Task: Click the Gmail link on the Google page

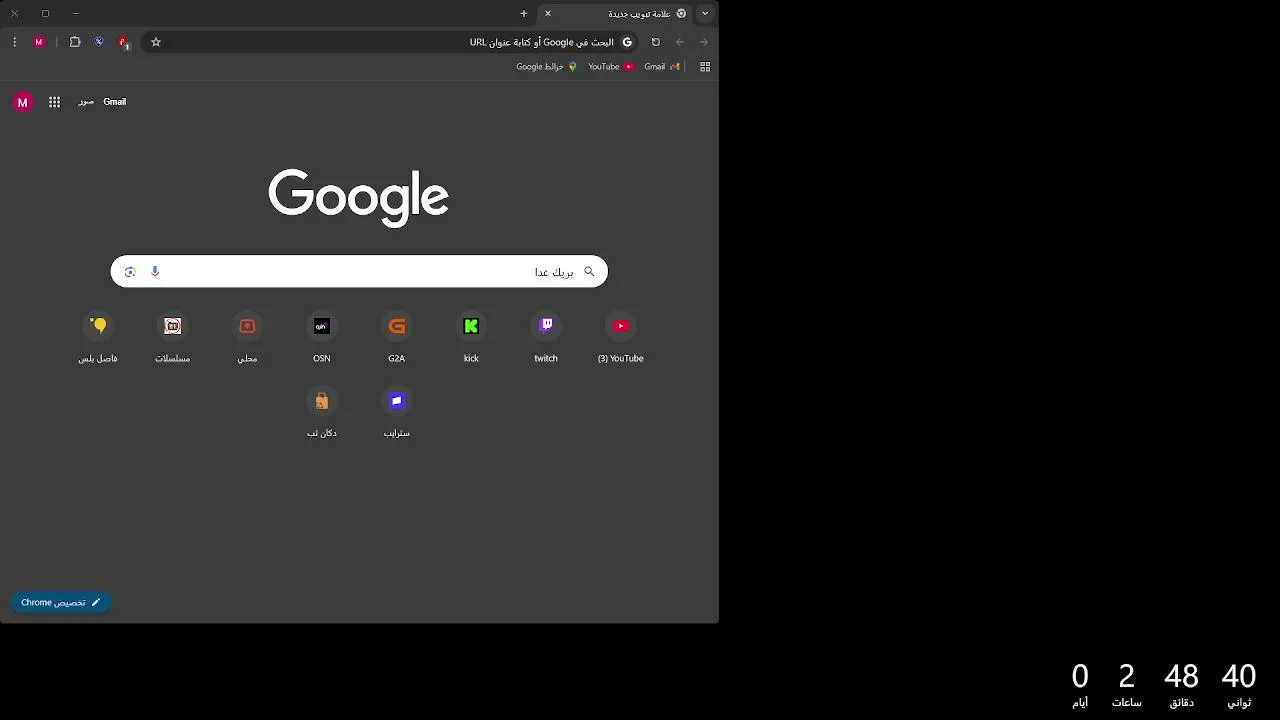Action: pyautogui.click(x=114, y=102)
